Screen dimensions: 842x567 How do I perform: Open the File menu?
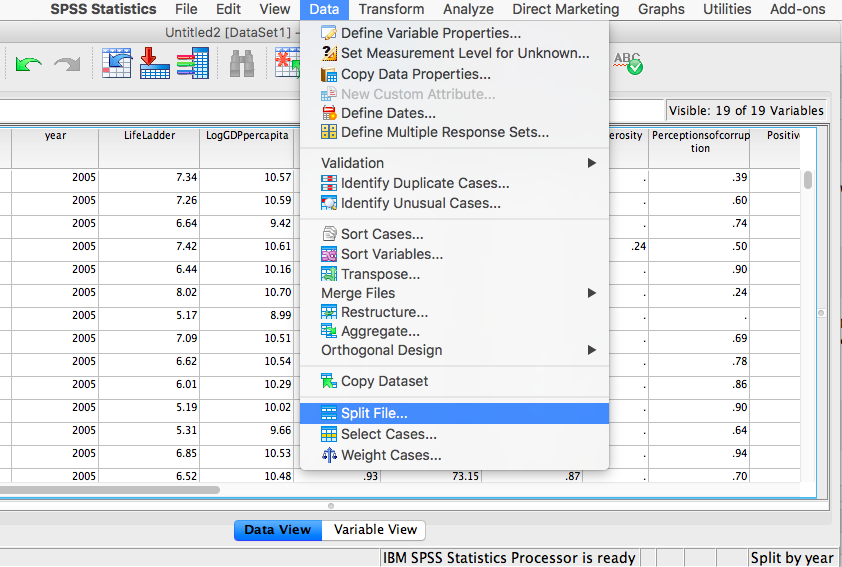(x=186, y=9)
